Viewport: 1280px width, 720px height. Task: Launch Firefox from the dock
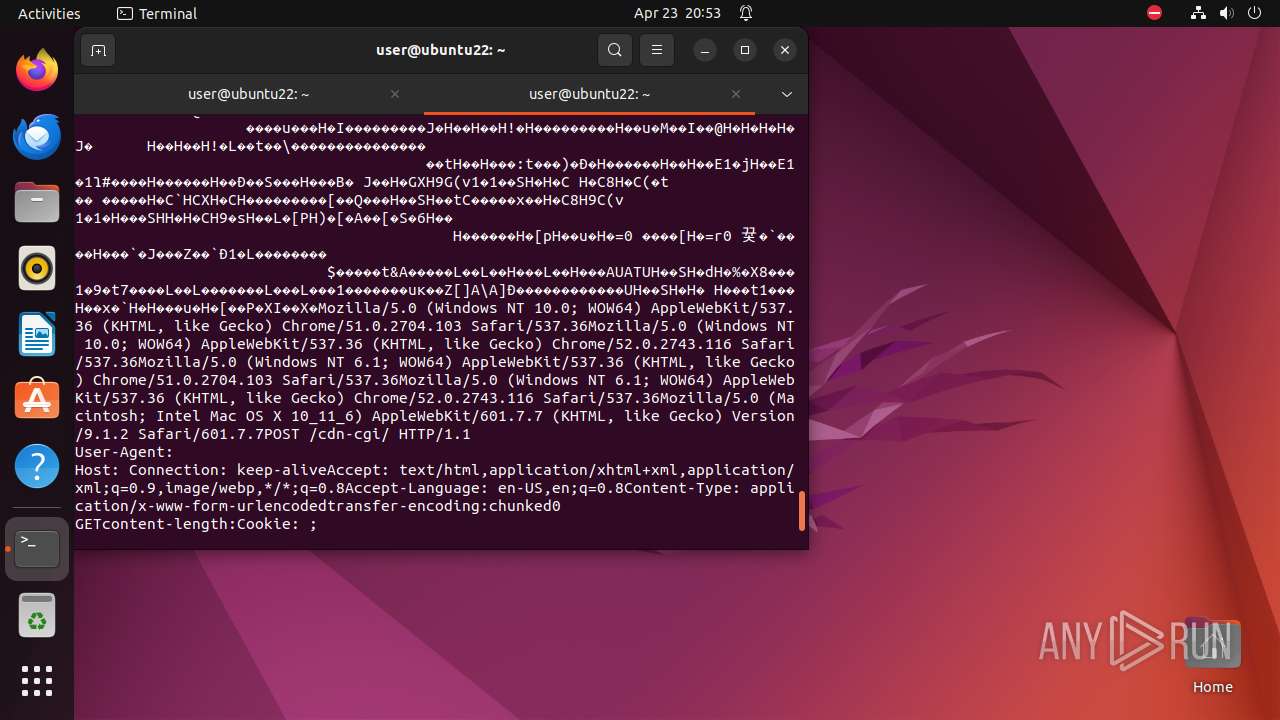click(x=37, y=70)
